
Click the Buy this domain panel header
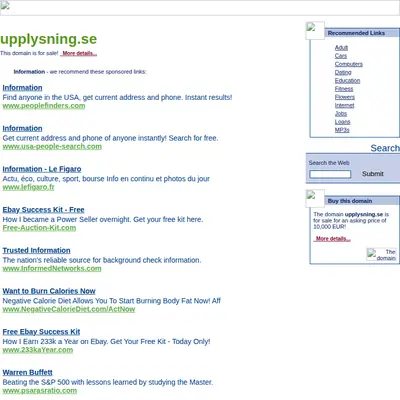tap(362, 201)
